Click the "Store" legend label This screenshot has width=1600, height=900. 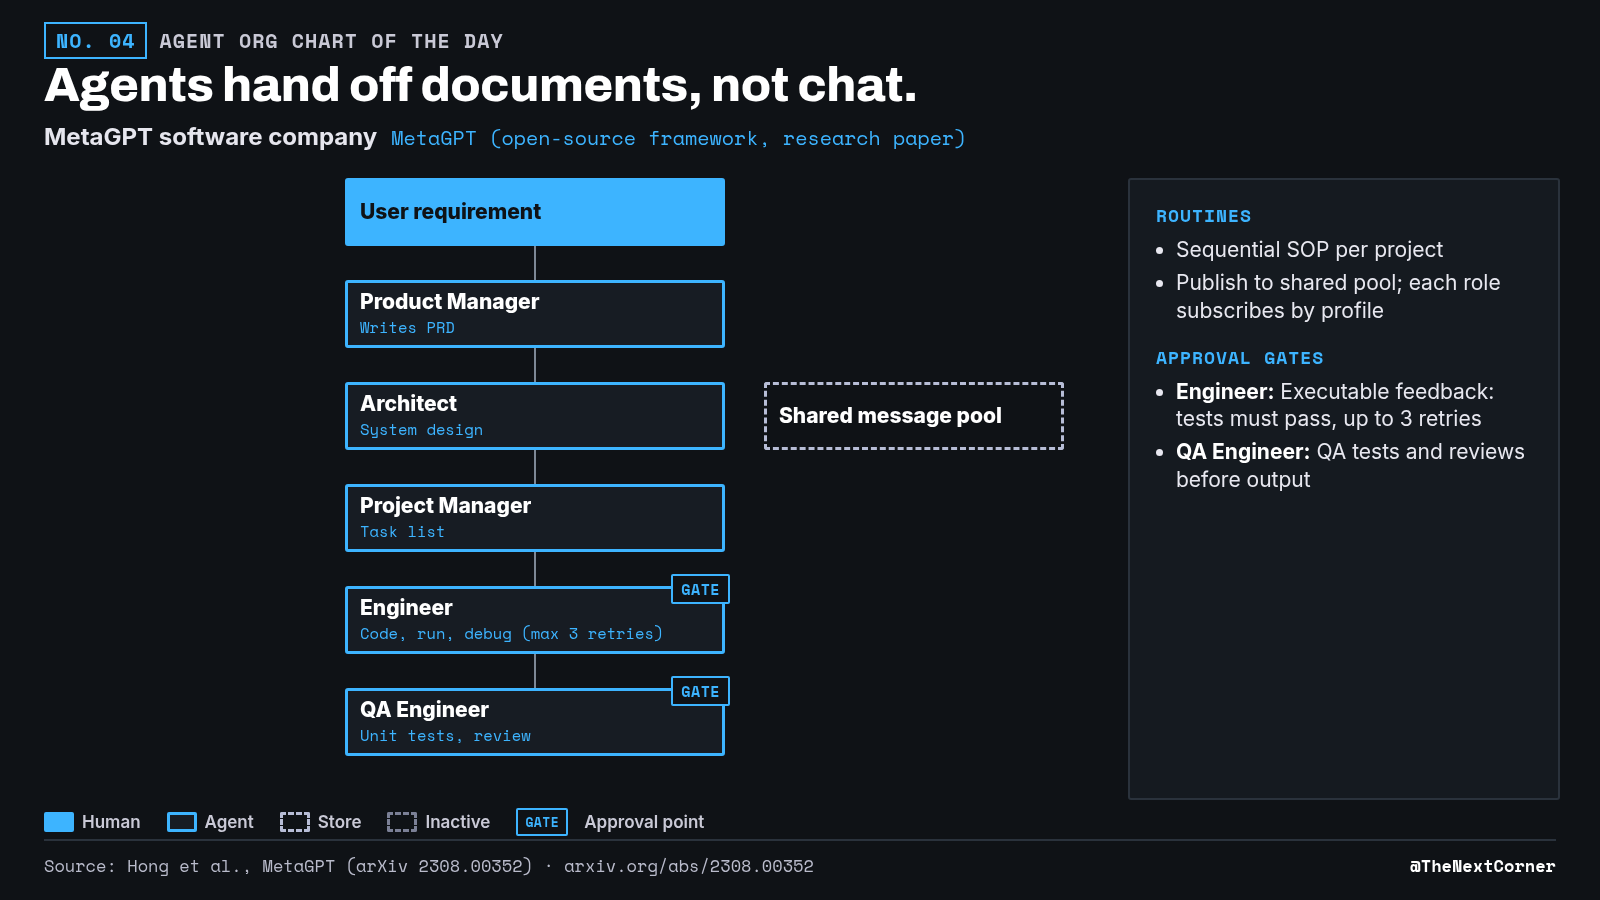pyautogui.click(x=339, y=822)
